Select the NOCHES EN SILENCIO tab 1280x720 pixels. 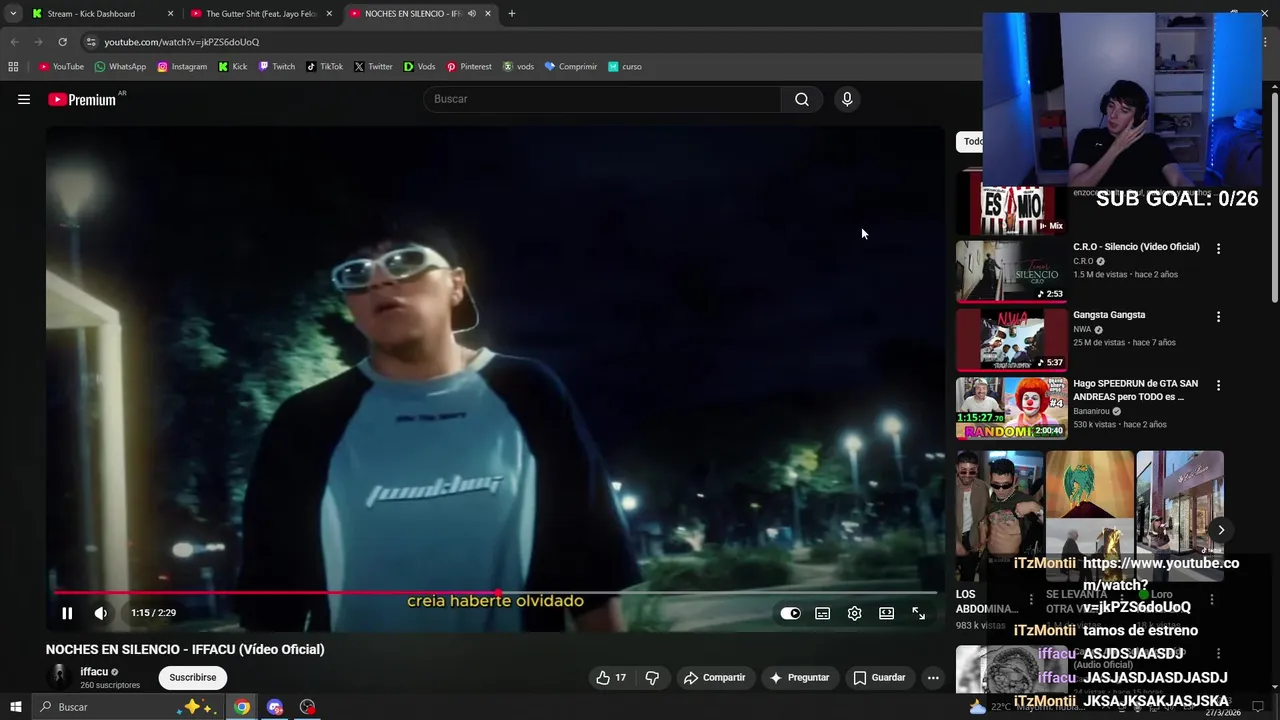[x=411, y=14]
